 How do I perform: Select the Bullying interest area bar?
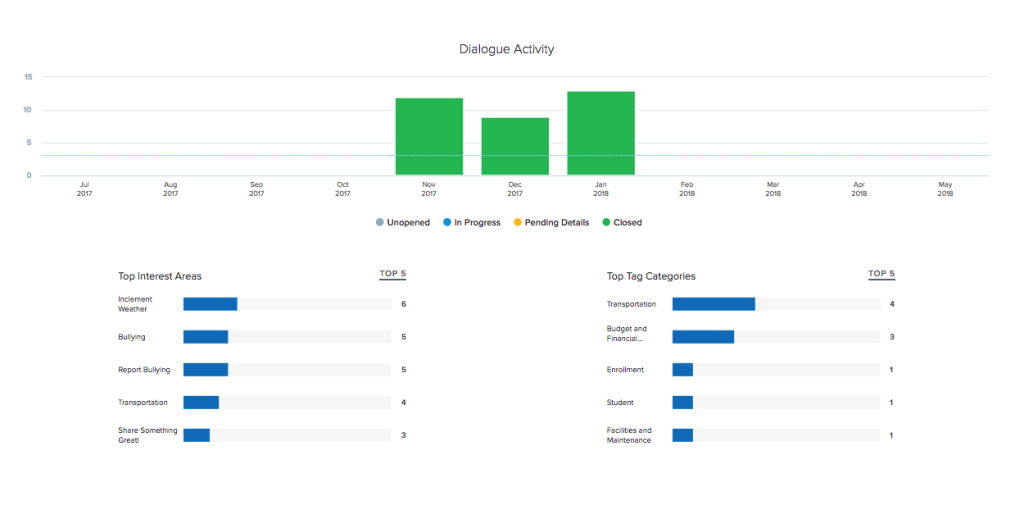206,337
